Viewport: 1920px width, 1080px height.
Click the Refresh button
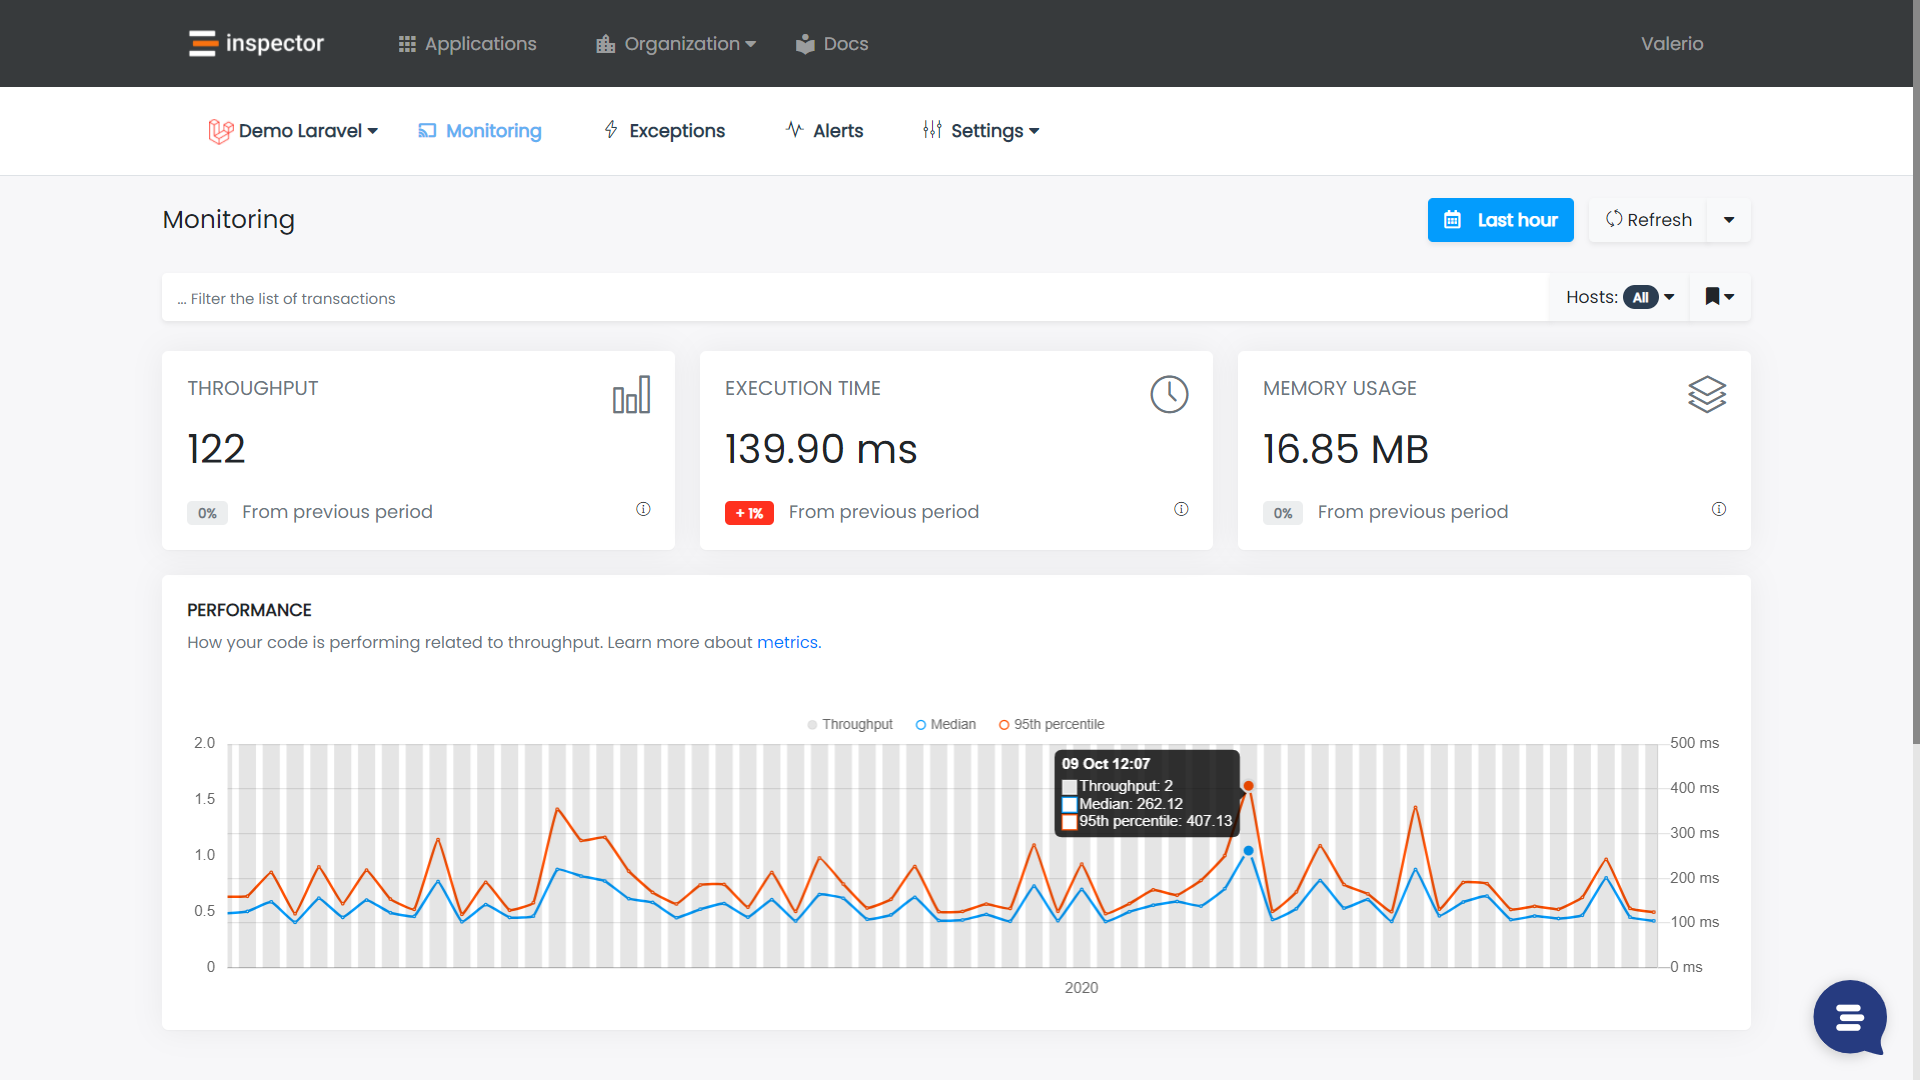(x=1647, y=220)
